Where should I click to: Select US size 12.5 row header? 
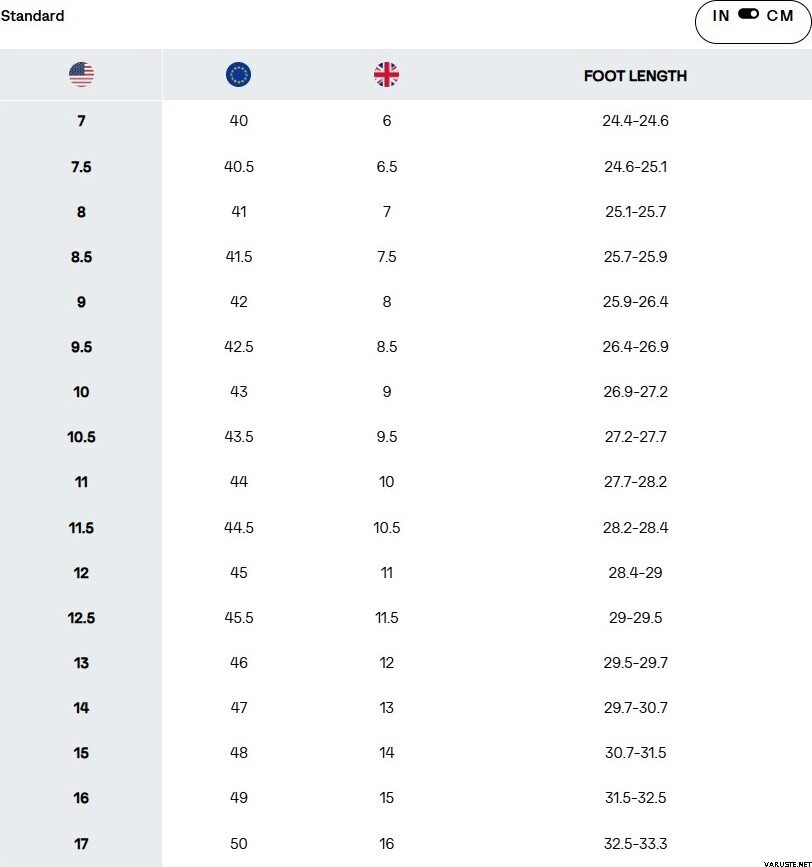pos(81,618)
